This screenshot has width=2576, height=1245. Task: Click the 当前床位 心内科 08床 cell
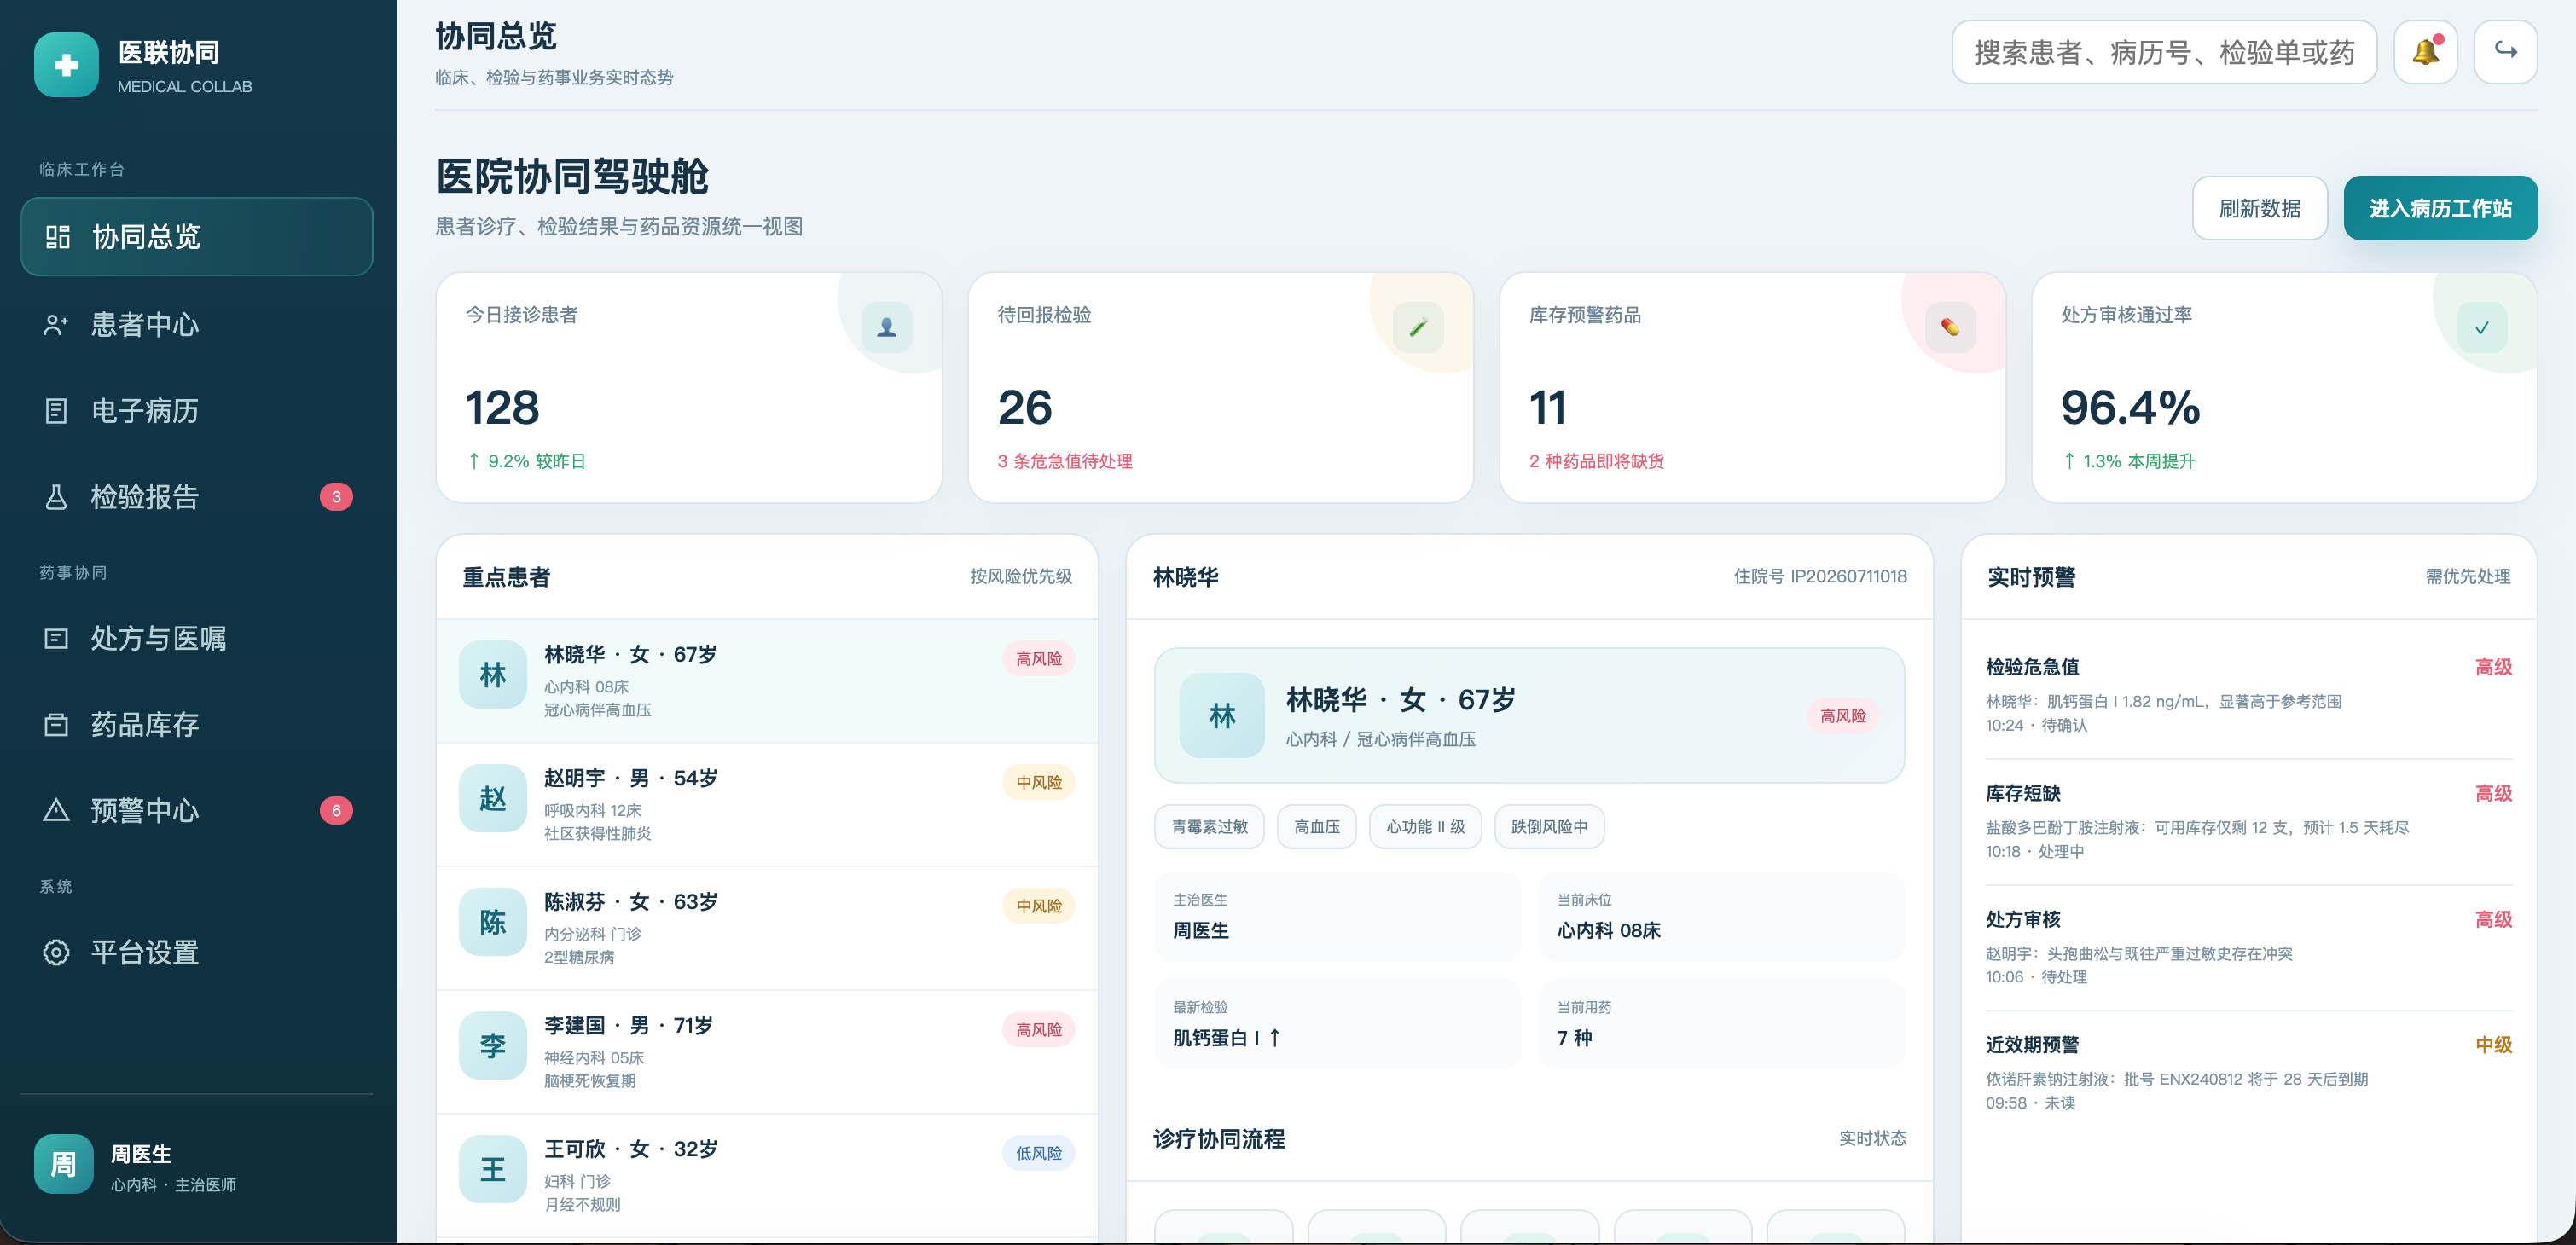click(x=1721, y=916)
